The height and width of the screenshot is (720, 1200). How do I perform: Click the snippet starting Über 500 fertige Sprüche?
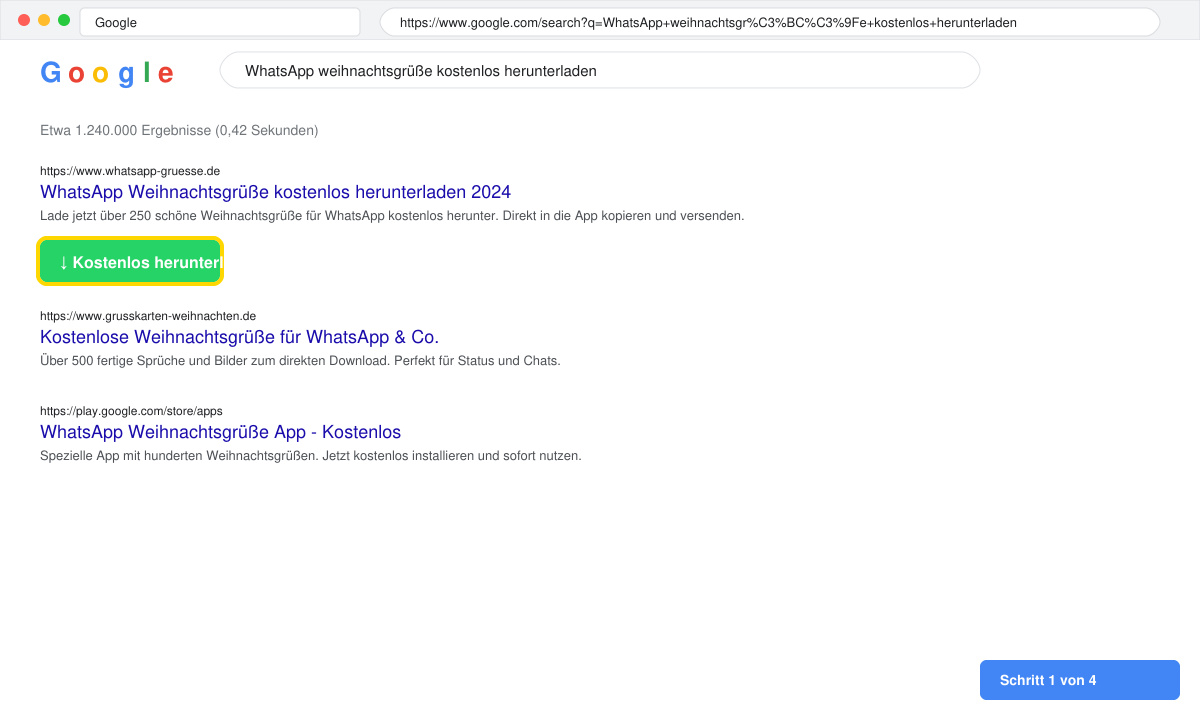(300, 361)
